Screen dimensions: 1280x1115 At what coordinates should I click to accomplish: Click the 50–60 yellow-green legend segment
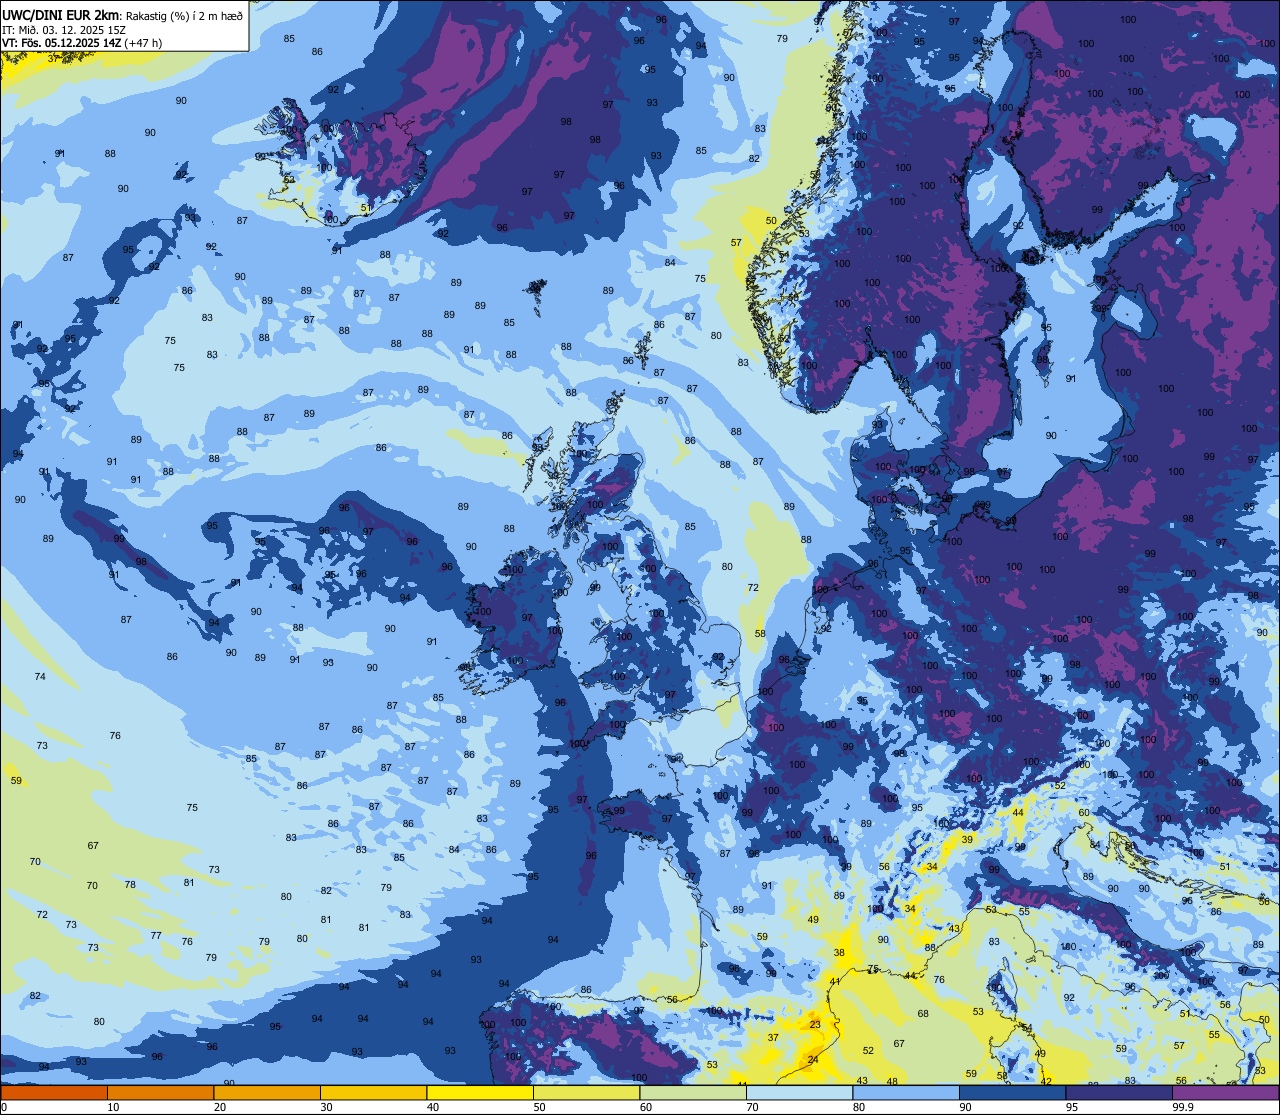pos(586,1092)
